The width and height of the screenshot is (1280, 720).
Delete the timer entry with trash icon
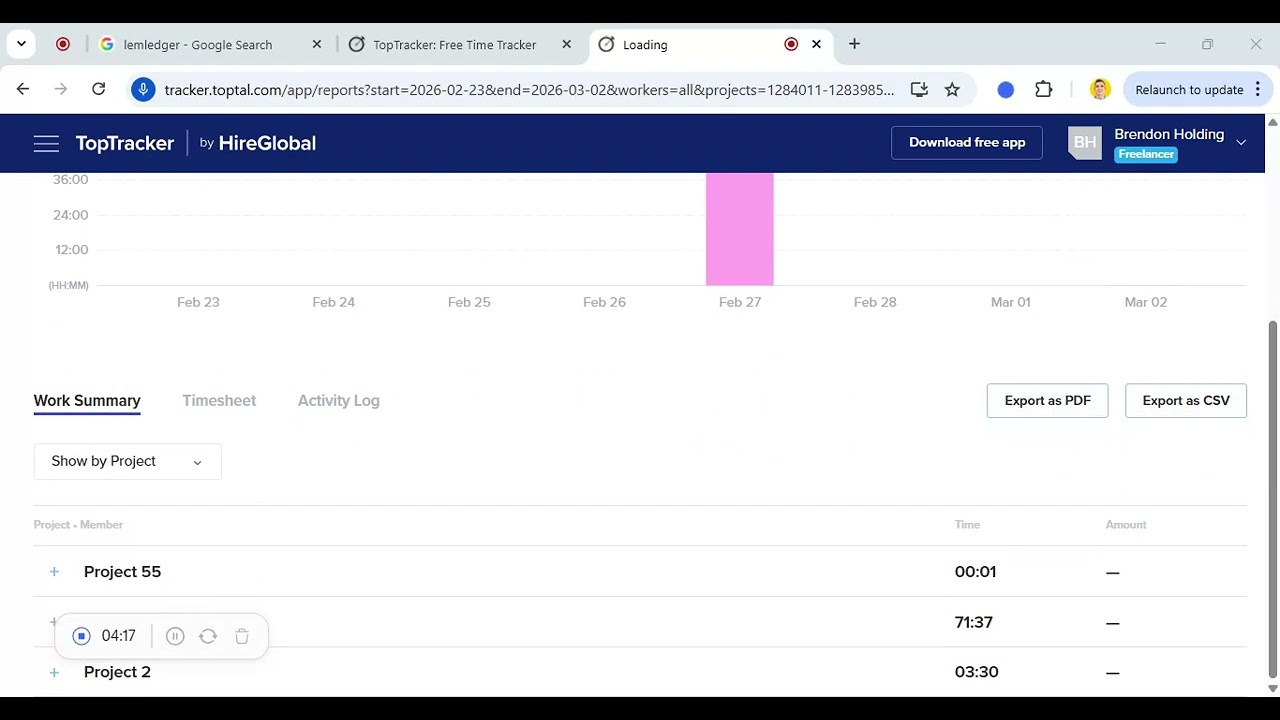(x=241, y=636)
